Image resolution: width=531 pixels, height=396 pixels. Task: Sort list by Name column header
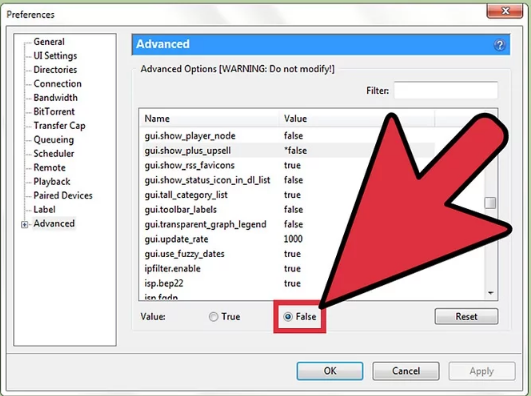[x=209, y=119]
